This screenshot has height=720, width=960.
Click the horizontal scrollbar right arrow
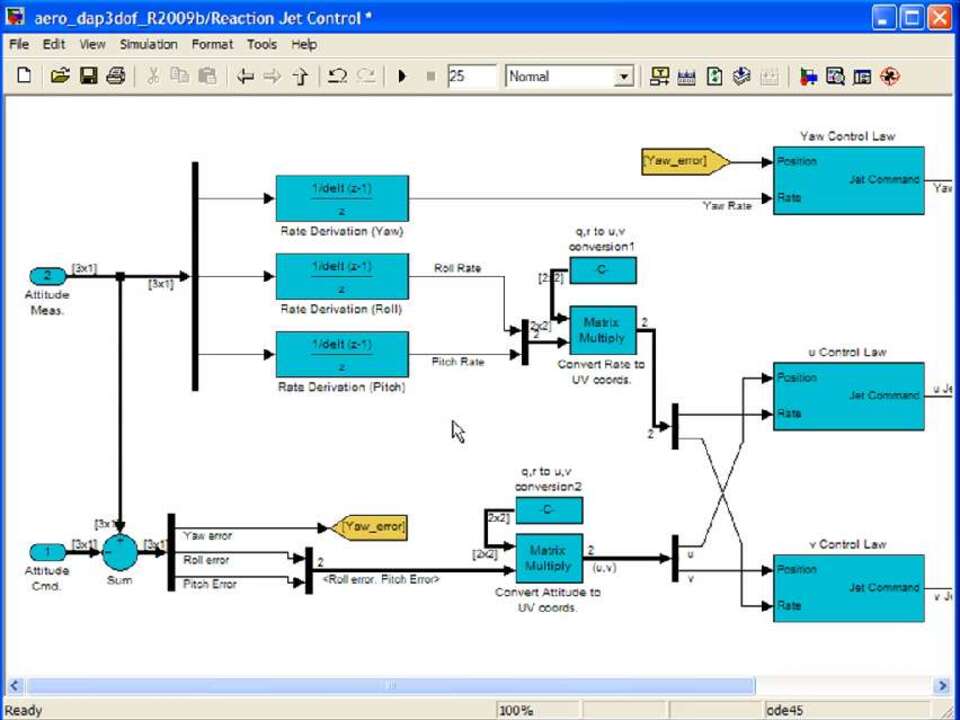[x=942, y=686]
